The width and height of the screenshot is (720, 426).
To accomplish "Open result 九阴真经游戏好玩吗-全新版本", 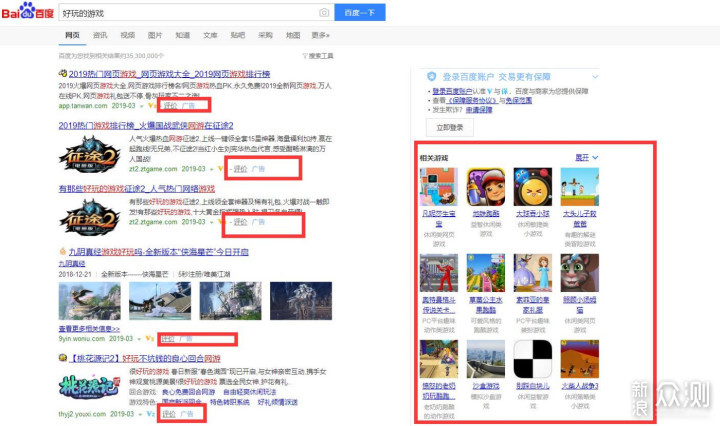I will point(158,252).
